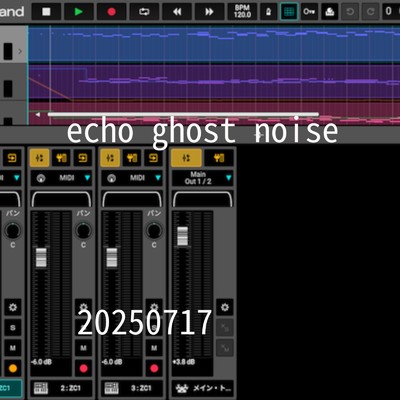Select the blue clip on first track
Viewport: 400px width, 400px height.
point(213,45)
